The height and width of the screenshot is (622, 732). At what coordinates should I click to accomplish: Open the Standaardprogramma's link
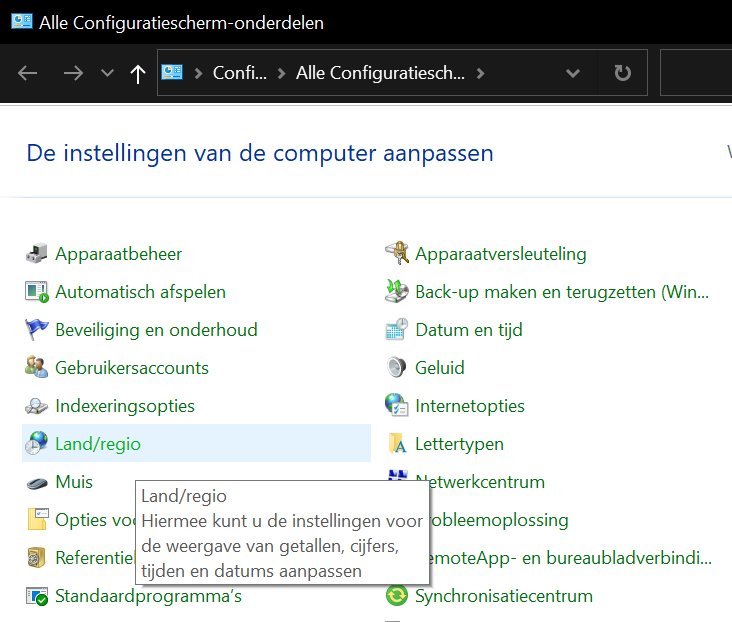[148, 596]
